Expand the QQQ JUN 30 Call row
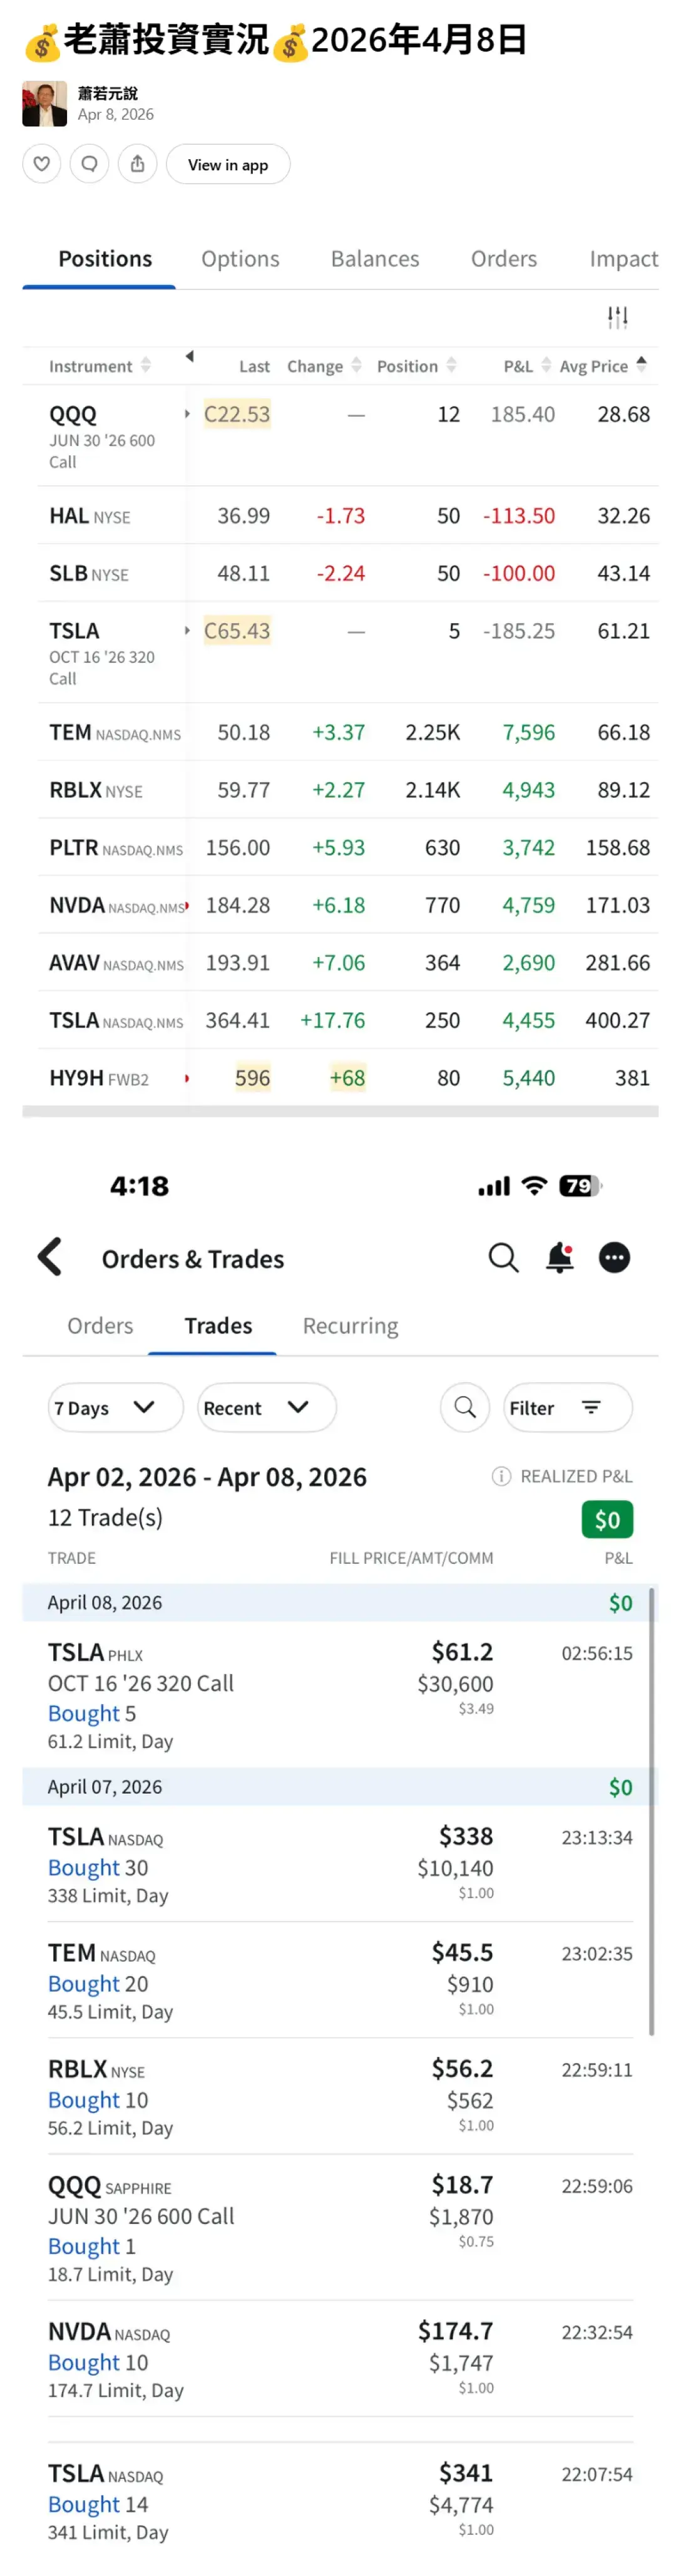The height and width of the screenshot is (2576, 676). click(187, 413)
